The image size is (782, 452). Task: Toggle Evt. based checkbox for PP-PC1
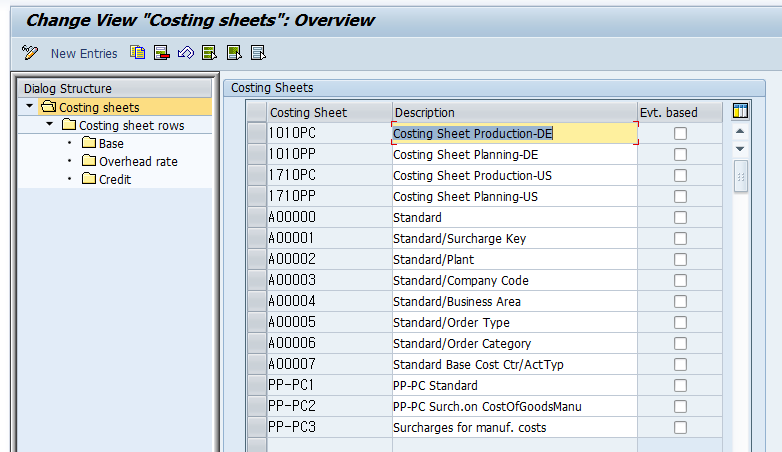point(680,385)
